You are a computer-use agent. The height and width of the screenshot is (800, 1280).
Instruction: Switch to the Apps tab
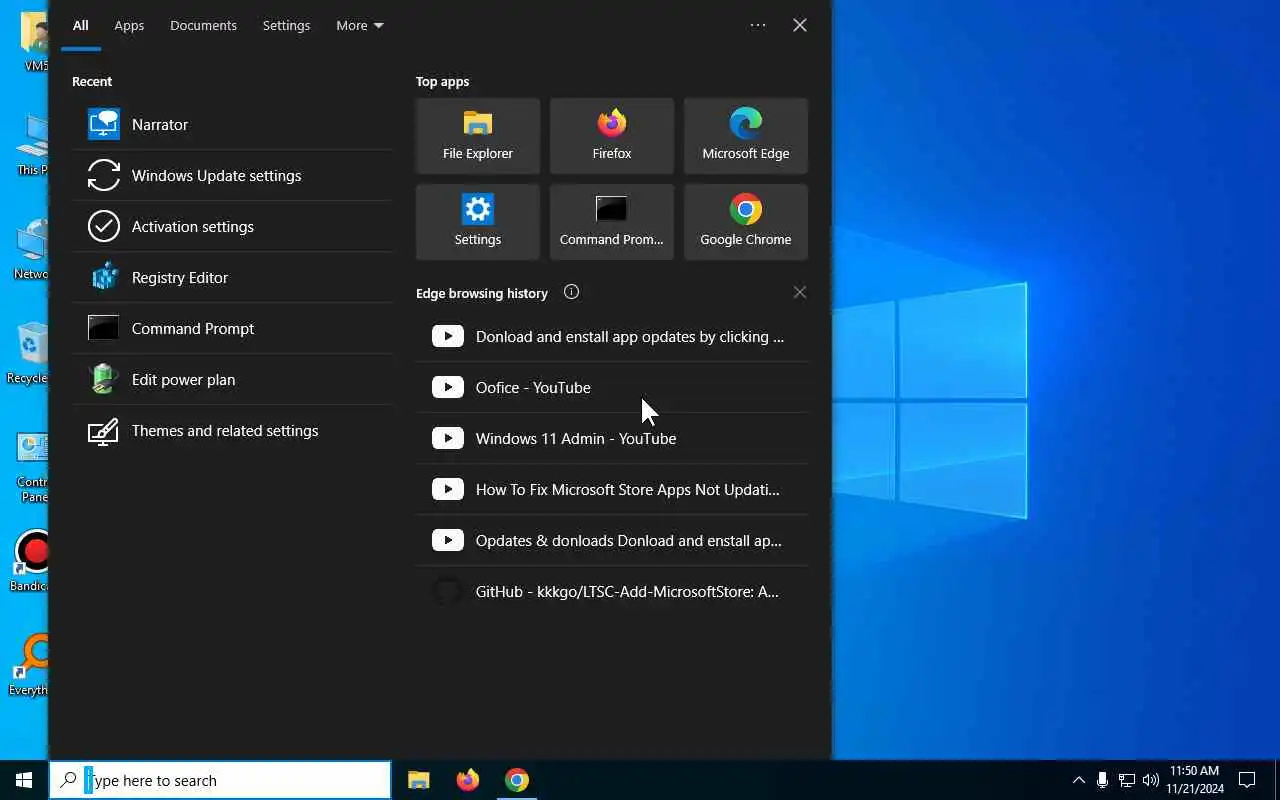pos(129,25)
